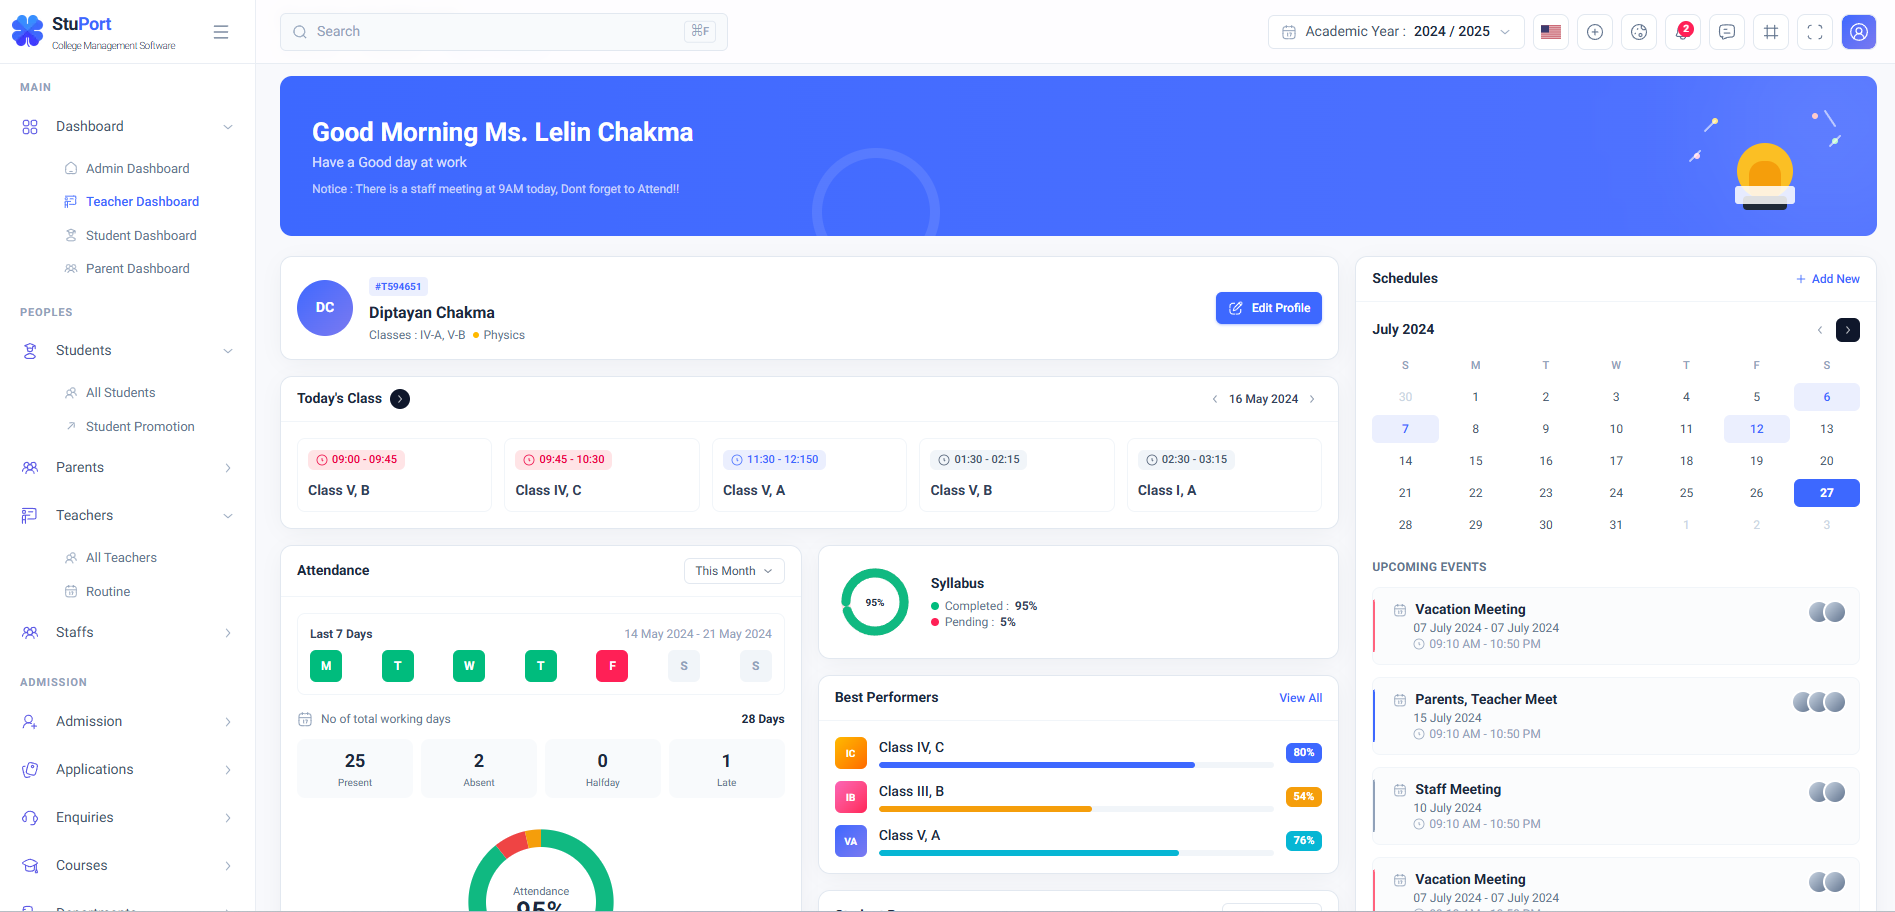Click the VA badge for Class V, A
The width and height of the screenshot is (1895, 912).
tap(851, 841)
